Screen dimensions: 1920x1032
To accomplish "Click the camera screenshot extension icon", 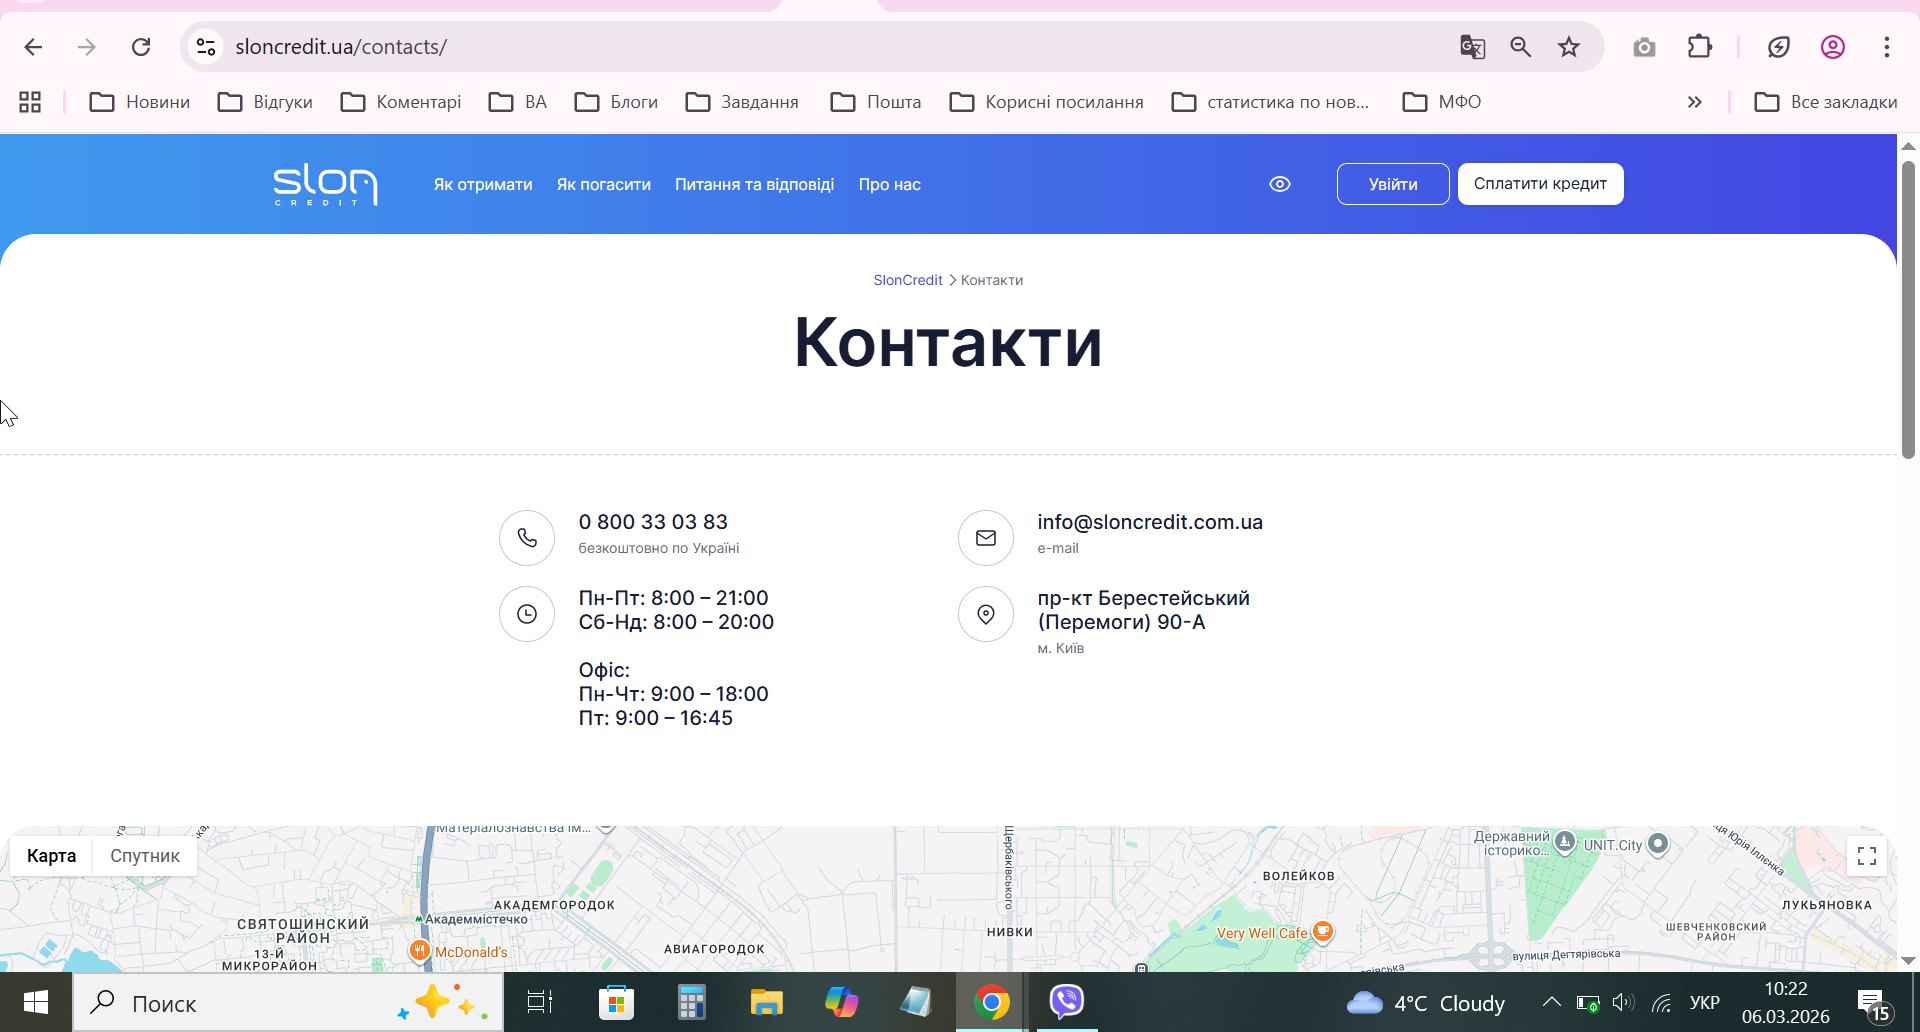I will (1644, 47).
